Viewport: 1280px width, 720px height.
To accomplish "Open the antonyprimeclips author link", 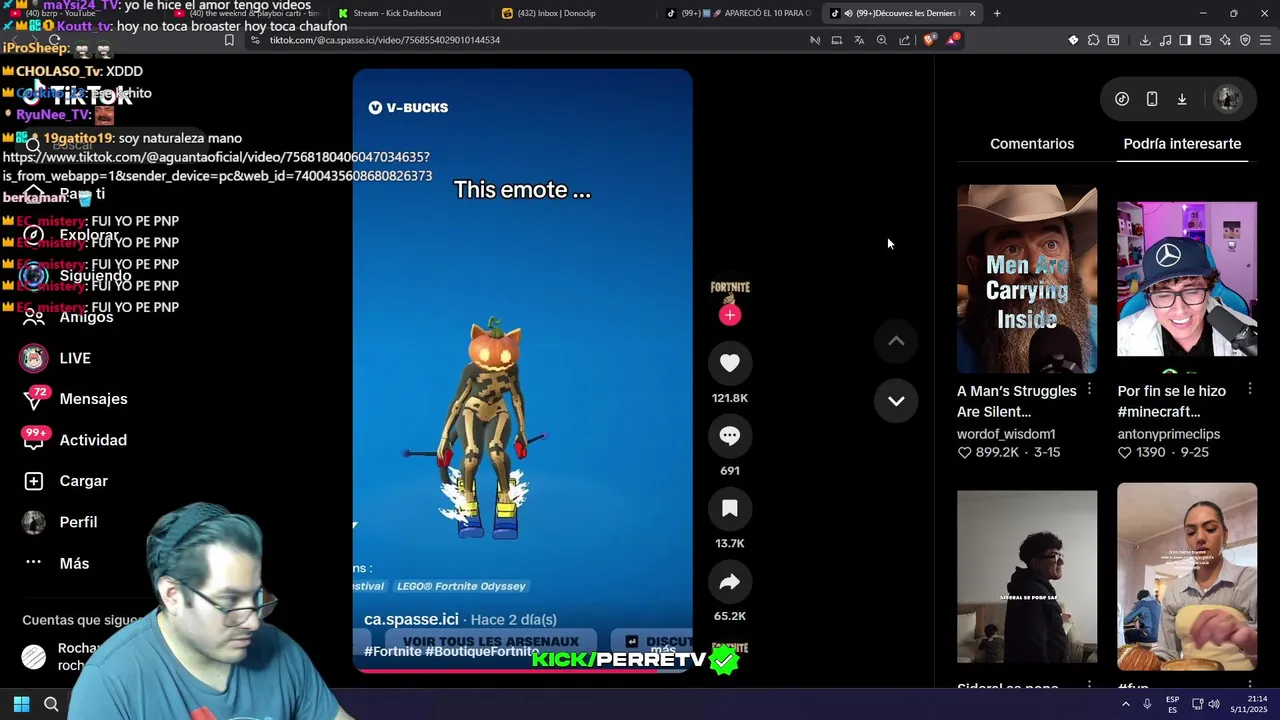I will (x=1168, y=434).
